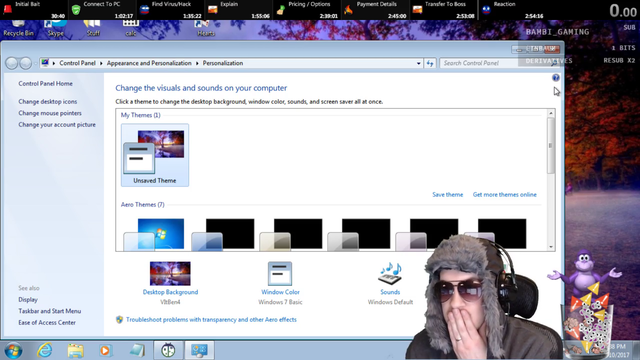Click Get more themes online link
Screen dimensions: 640x360
pos(504,195)
